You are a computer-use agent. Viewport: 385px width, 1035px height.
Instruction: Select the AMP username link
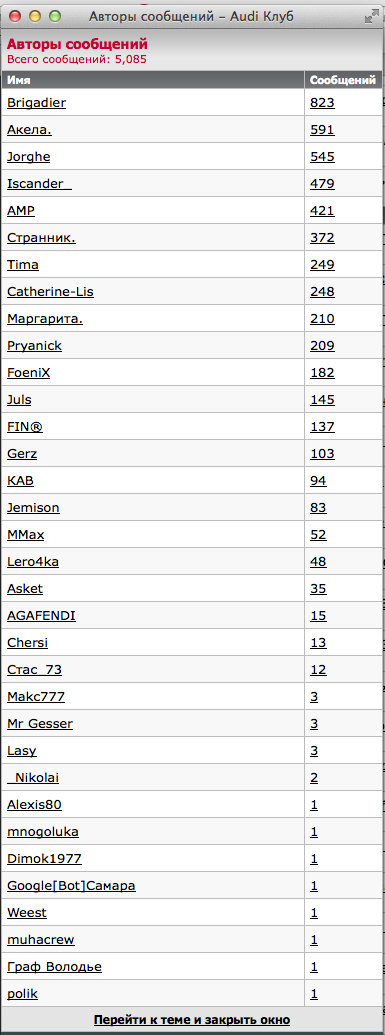coord(21,211)
